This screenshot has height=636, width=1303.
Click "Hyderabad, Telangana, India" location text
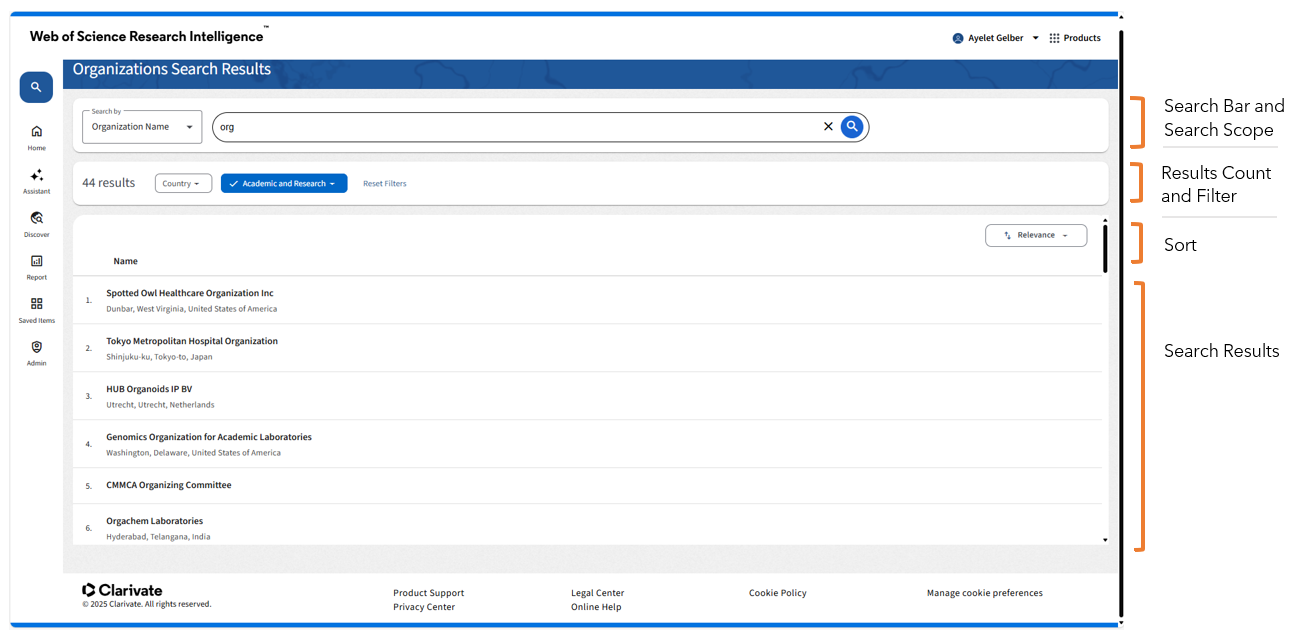pos(158,537)
